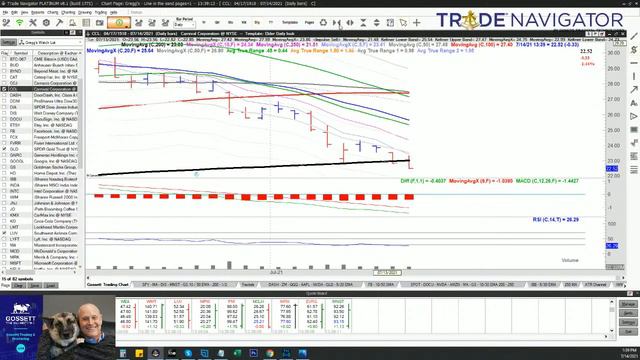This screenshot has width=640, height=360.
Task: Click the camera snapshot toolbar icon
Action: click(100, 23)
